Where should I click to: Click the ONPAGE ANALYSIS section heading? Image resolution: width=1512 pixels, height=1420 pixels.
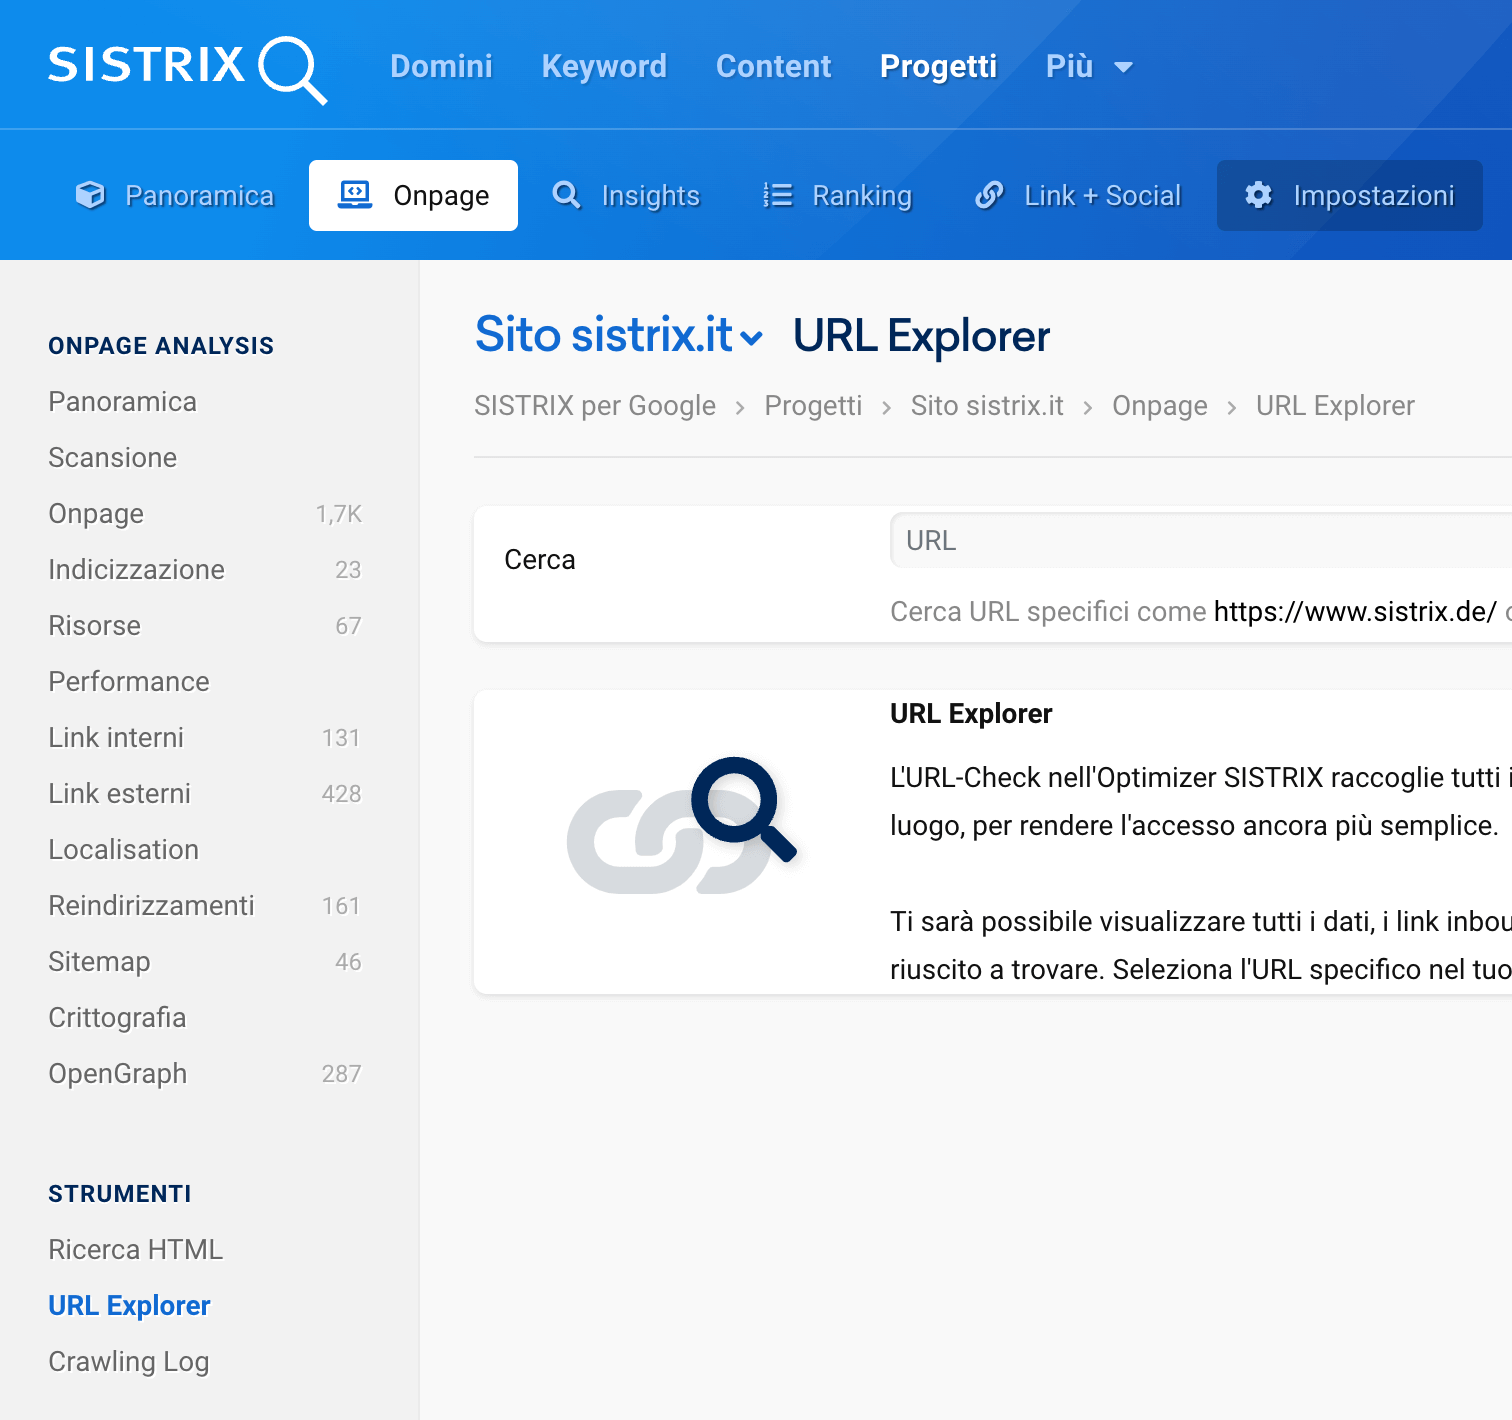point(161,346)
